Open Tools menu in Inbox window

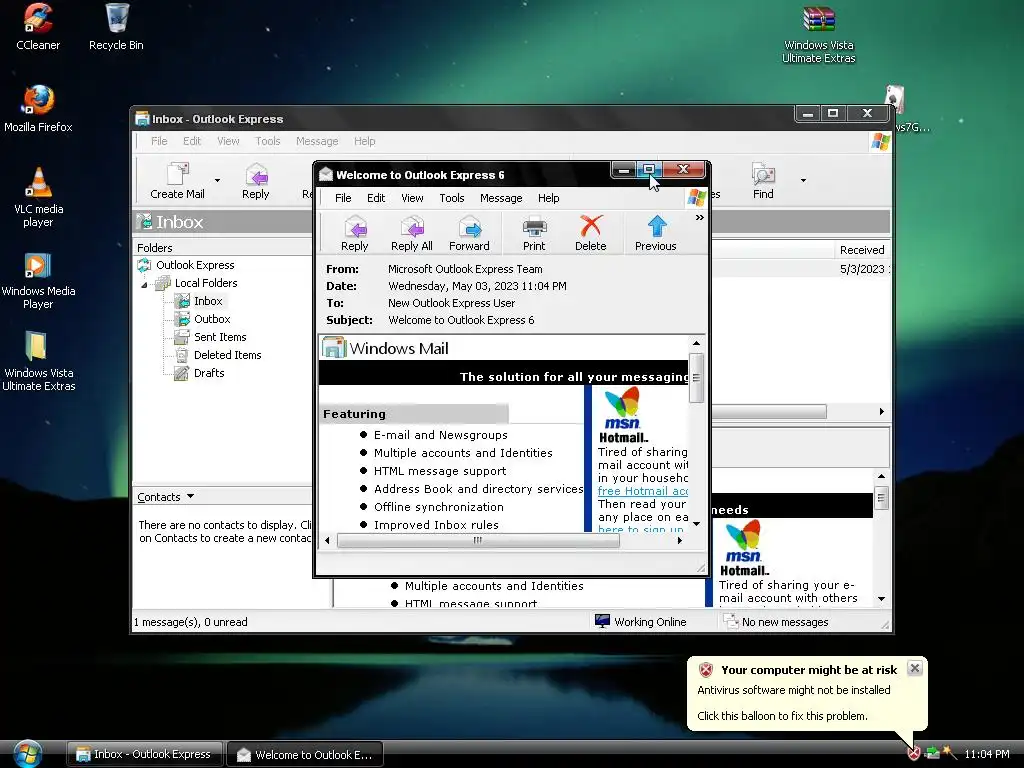[268, 141]
